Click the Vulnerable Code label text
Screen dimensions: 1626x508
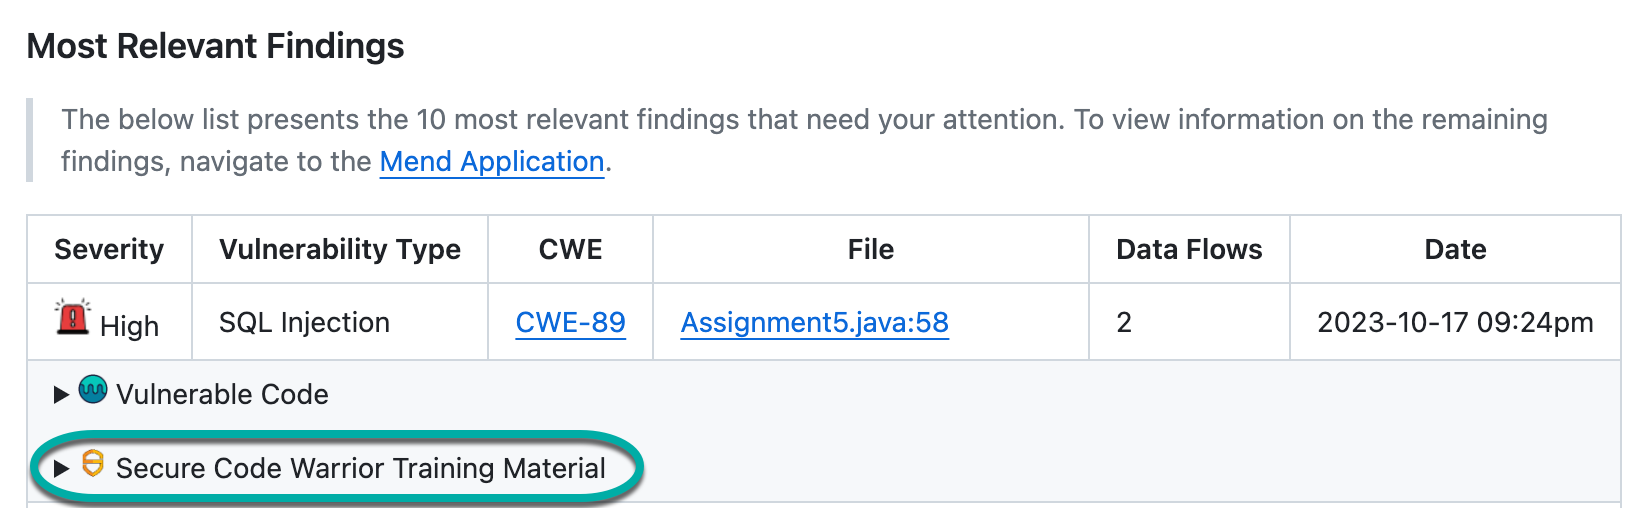click(222, 395)
